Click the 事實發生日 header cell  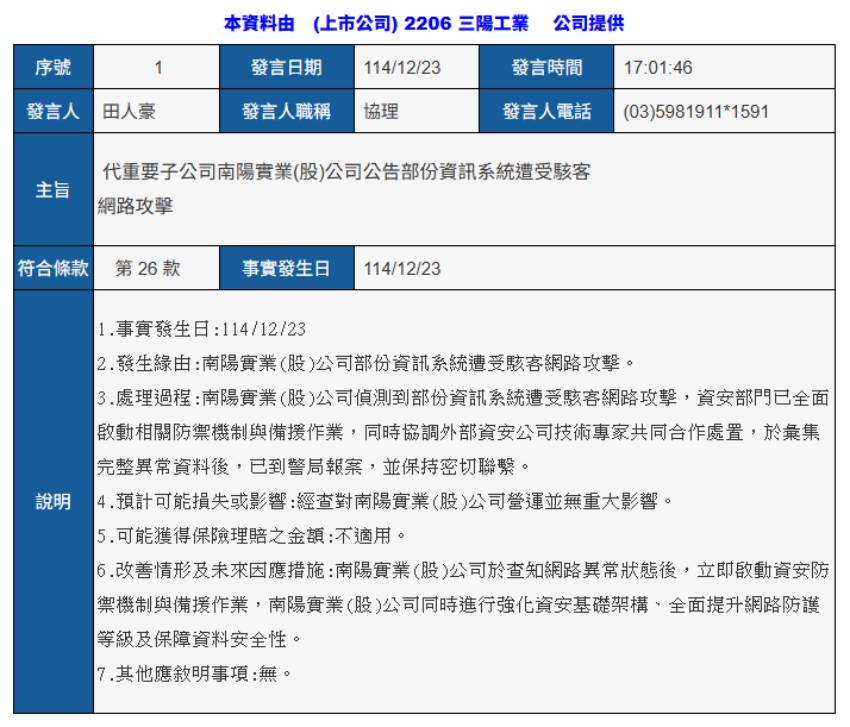286,268
